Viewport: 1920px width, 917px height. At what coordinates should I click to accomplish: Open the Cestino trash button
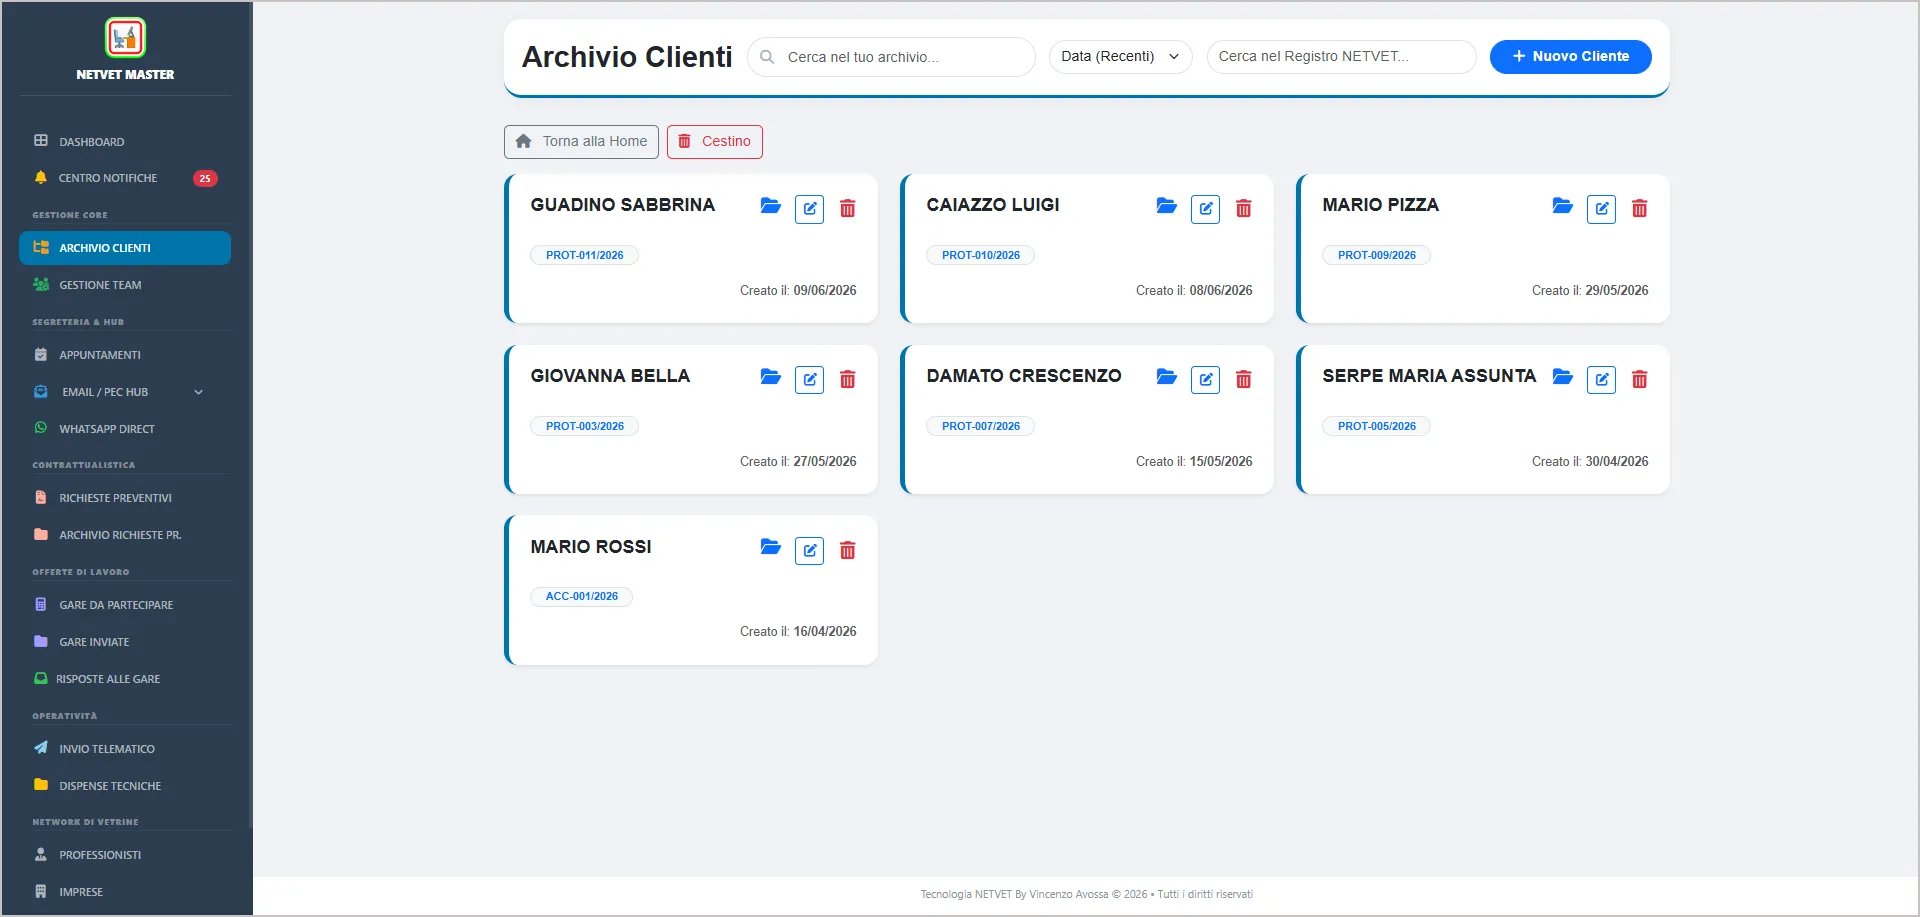click(x=715, y=142)
